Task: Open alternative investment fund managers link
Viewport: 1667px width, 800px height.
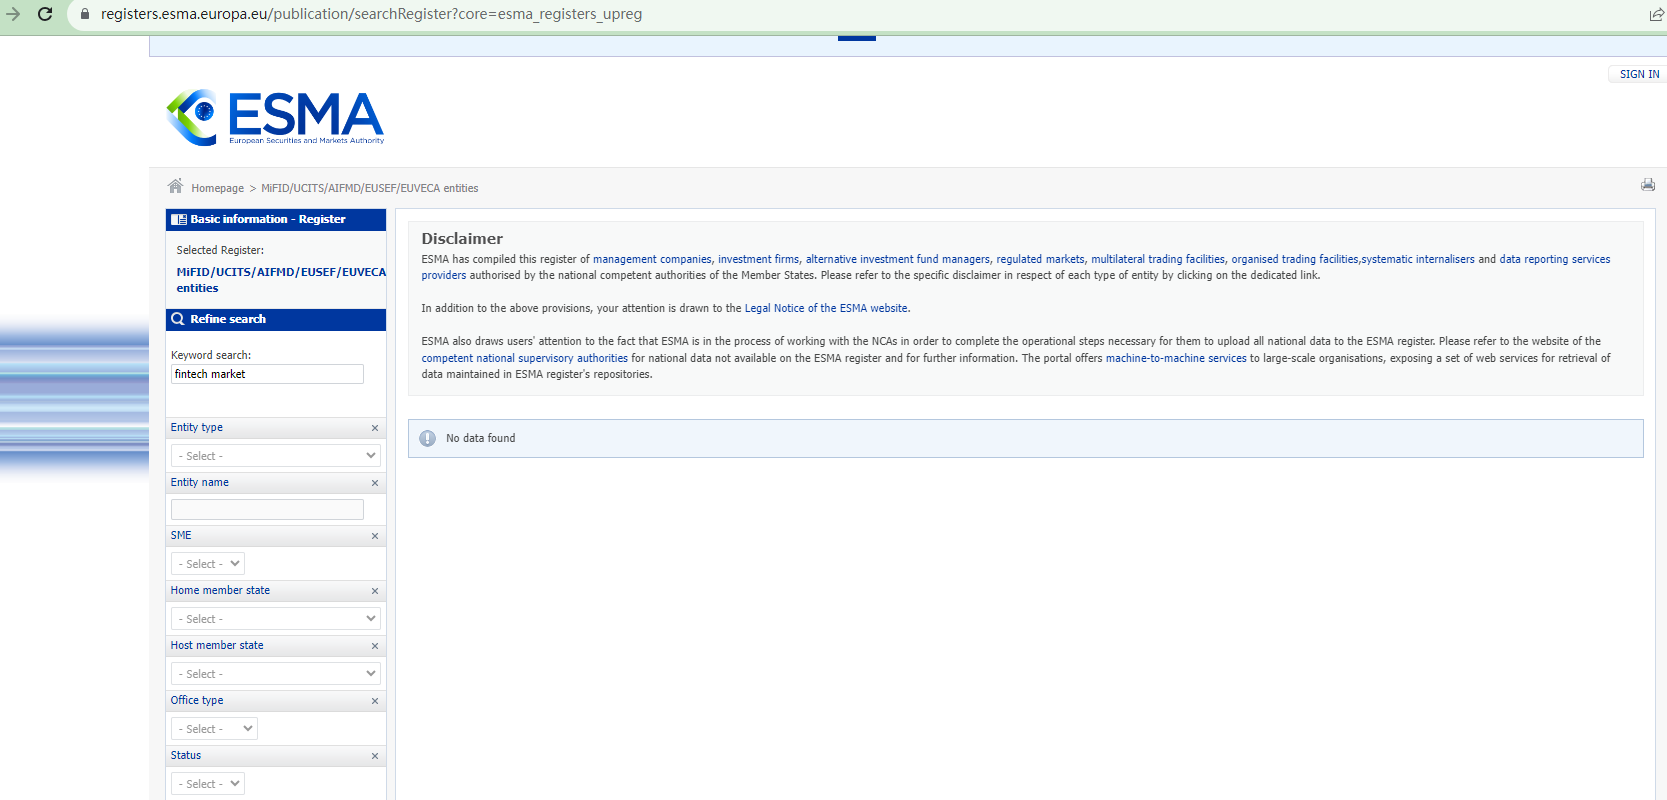Action: coord(897,259)
